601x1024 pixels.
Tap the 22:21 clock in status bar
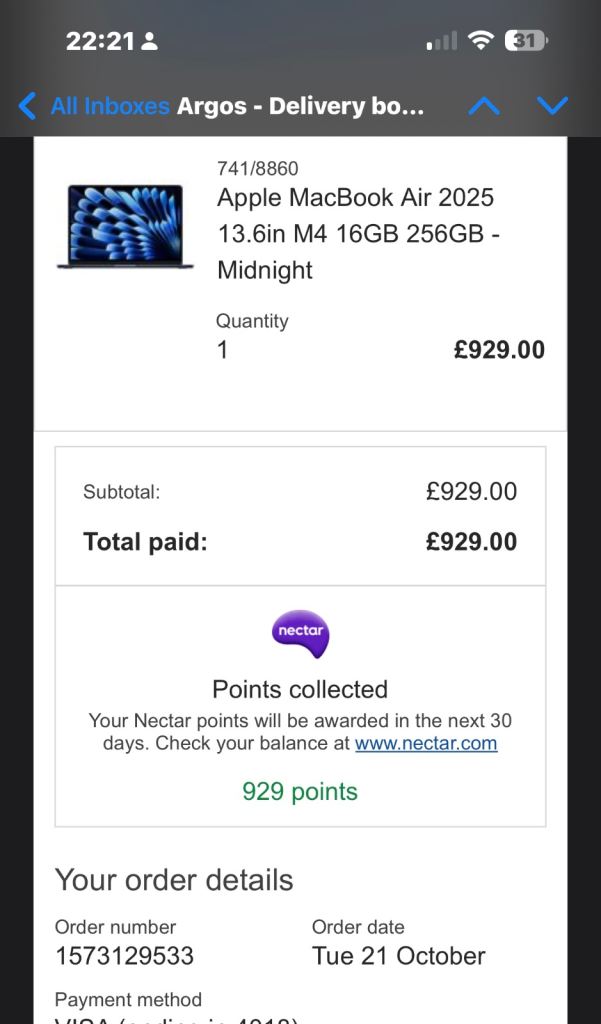[99, 41]
